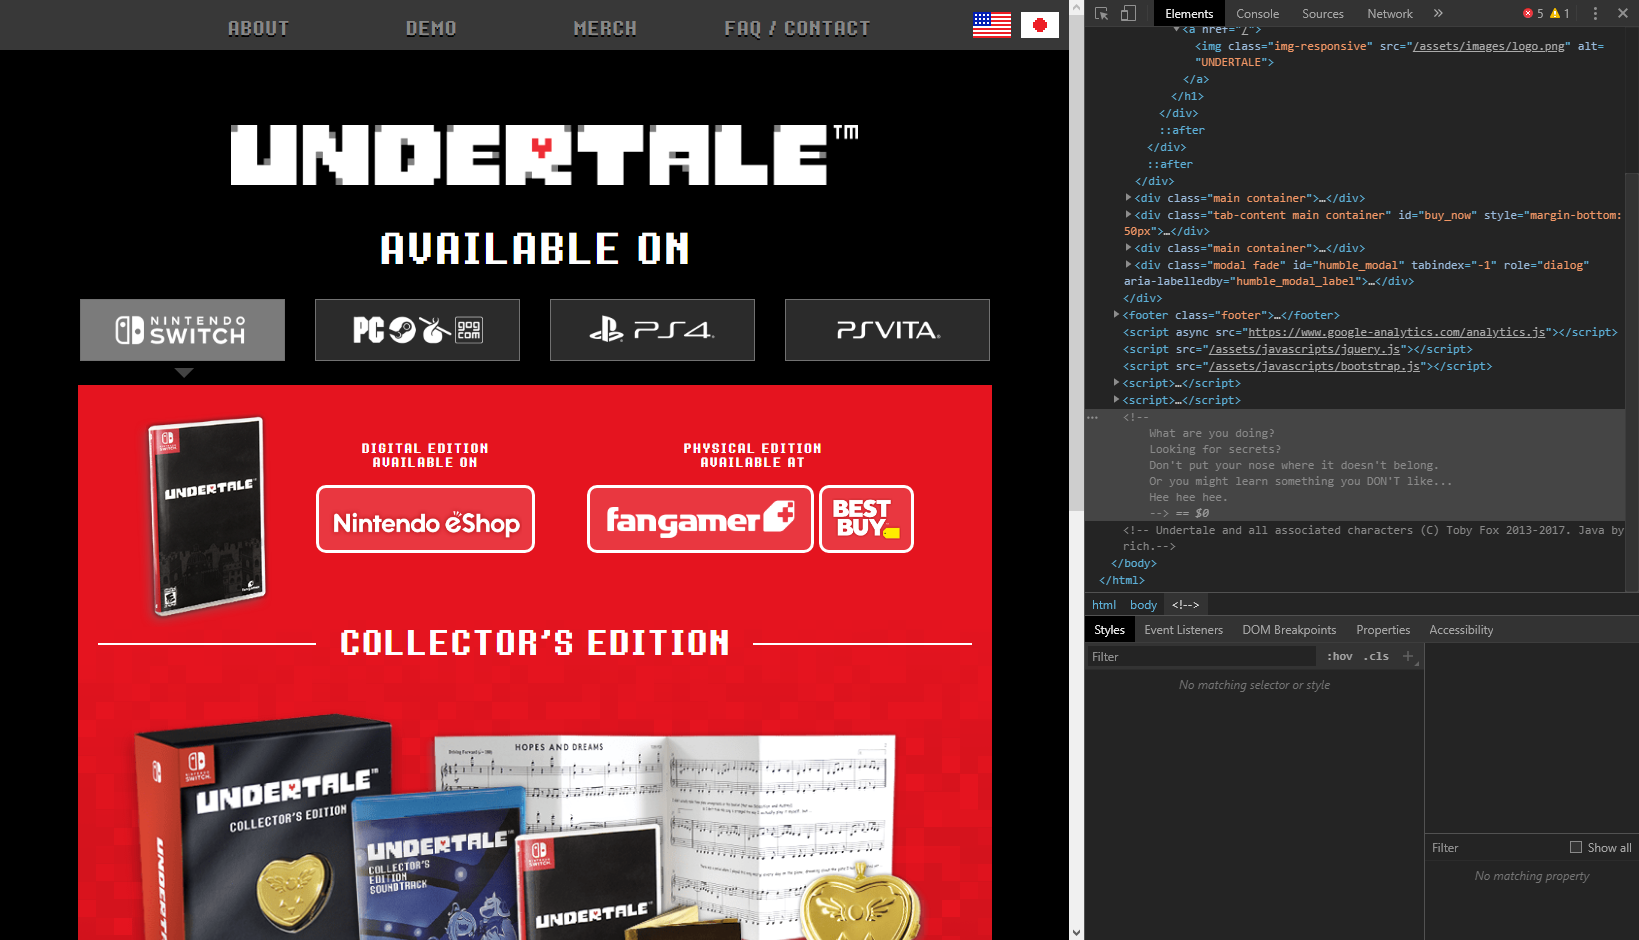The width and height of the screenshot is (1639, 940).
Task: Switch to the Console tab in DevTools
Action: (x=1257, y=13)
